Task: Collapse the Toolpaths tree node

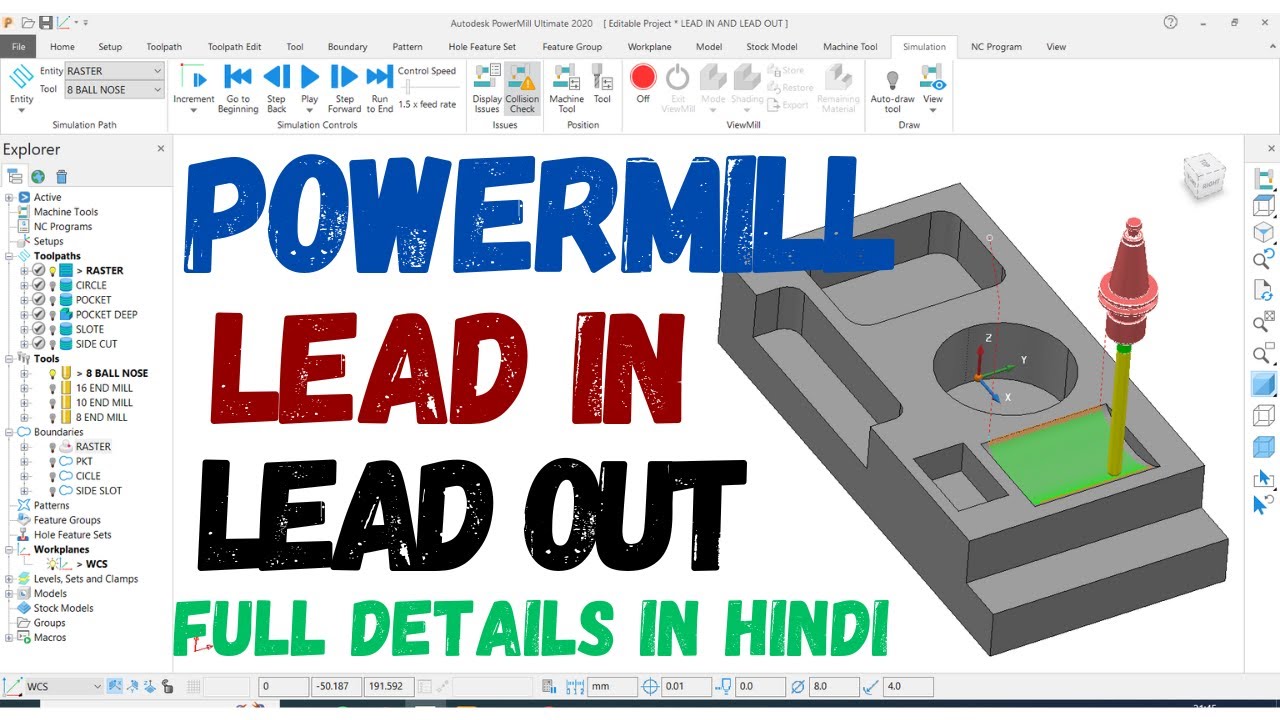Action: pos(9,256)
